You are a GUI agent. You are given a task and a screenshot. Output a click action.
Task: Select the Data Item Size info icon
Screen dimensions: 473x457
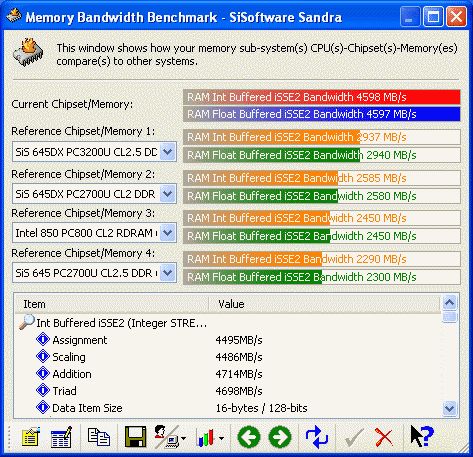point(43,408)
